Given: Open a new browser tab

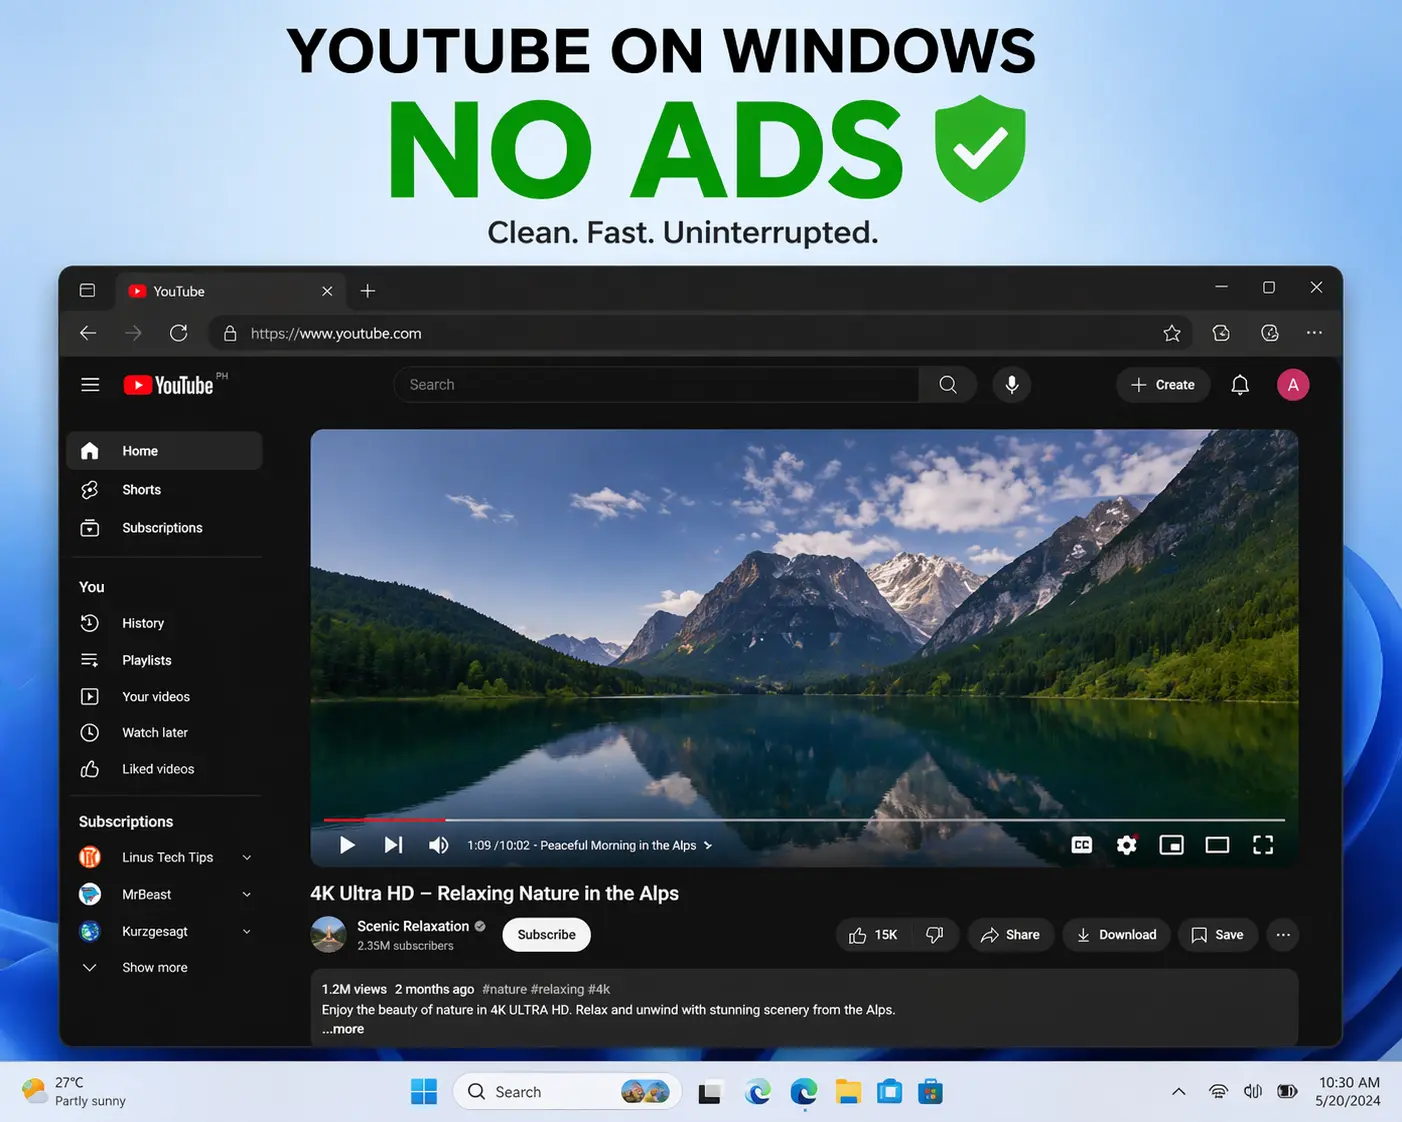Looking at the screenshot, I should coord(368,291).
